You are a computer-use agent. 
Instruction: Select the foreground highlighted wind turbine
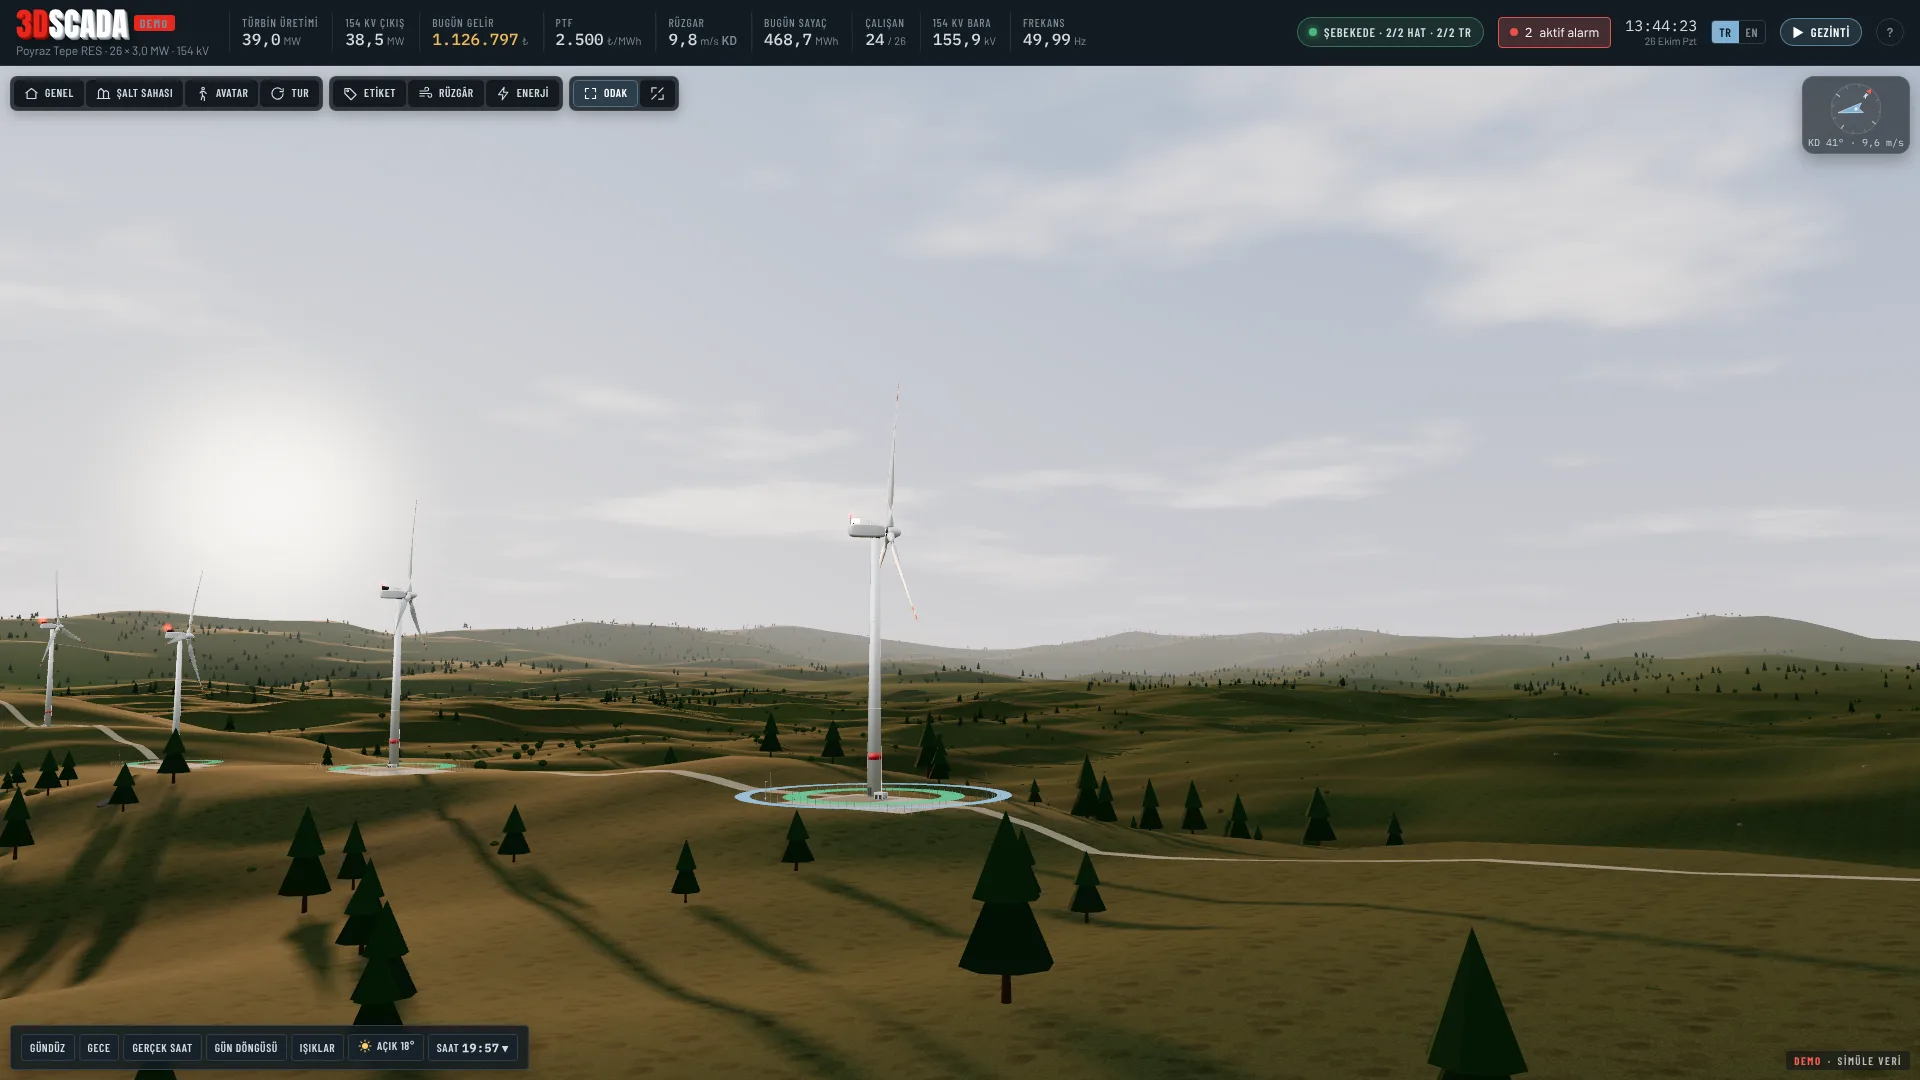pos(875,640)
